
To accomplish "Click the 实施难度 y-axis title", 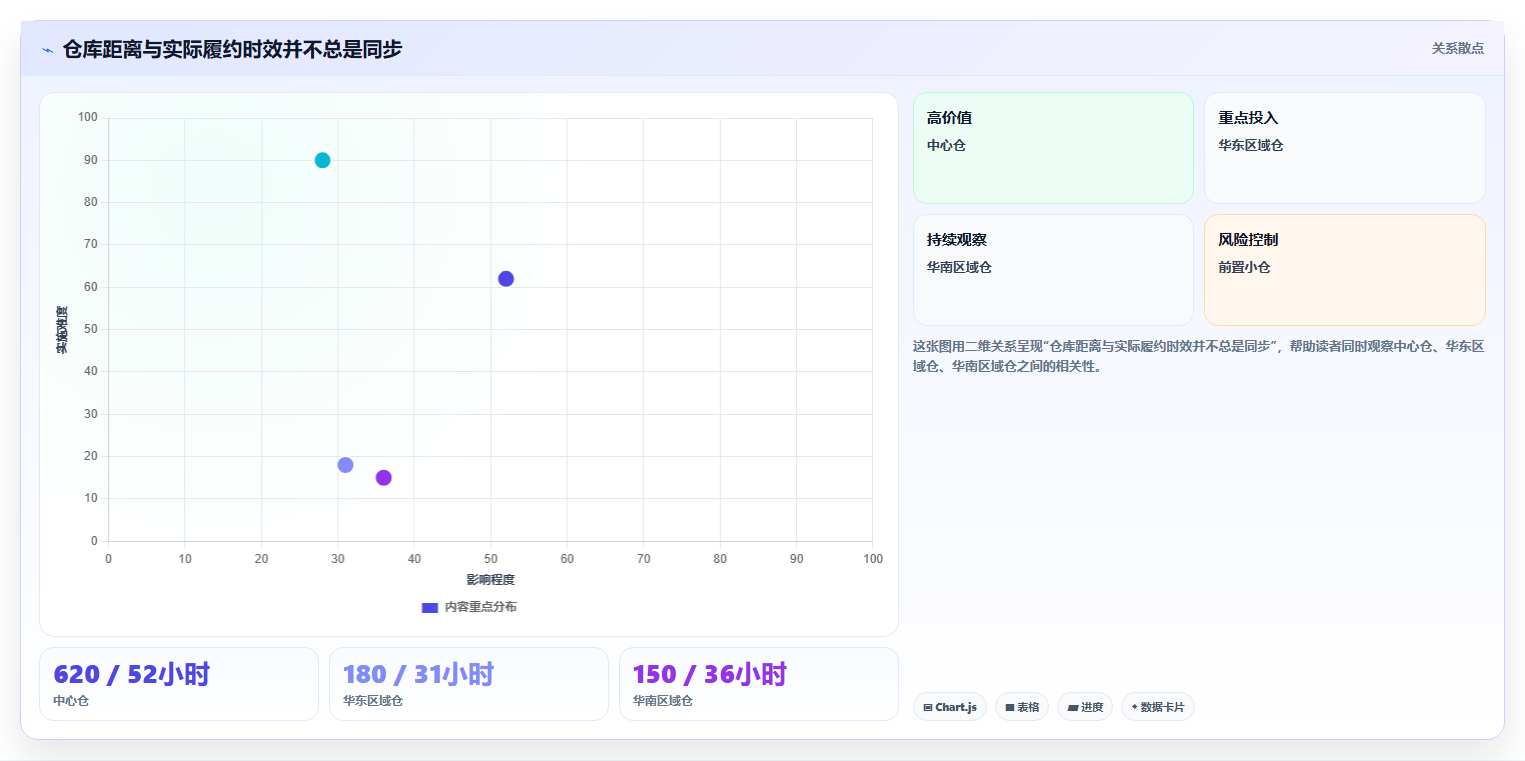I will click(x=62, y=330).
